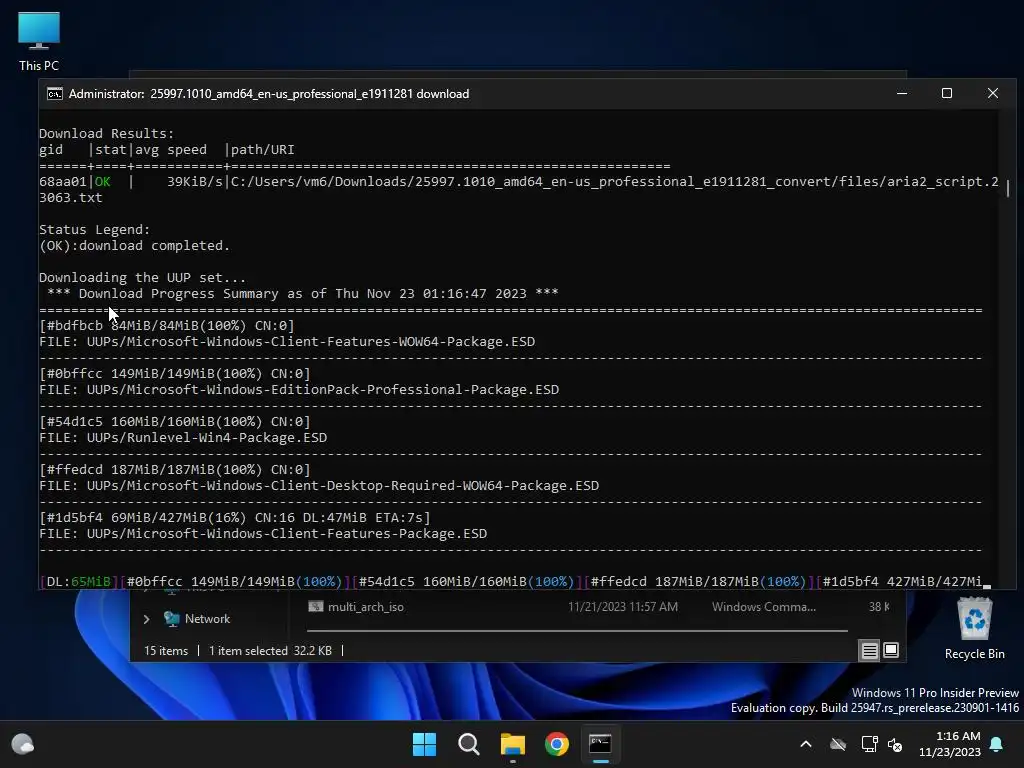Open the network status tray icon
1024x768 pixels.
(x=869, y=744)
